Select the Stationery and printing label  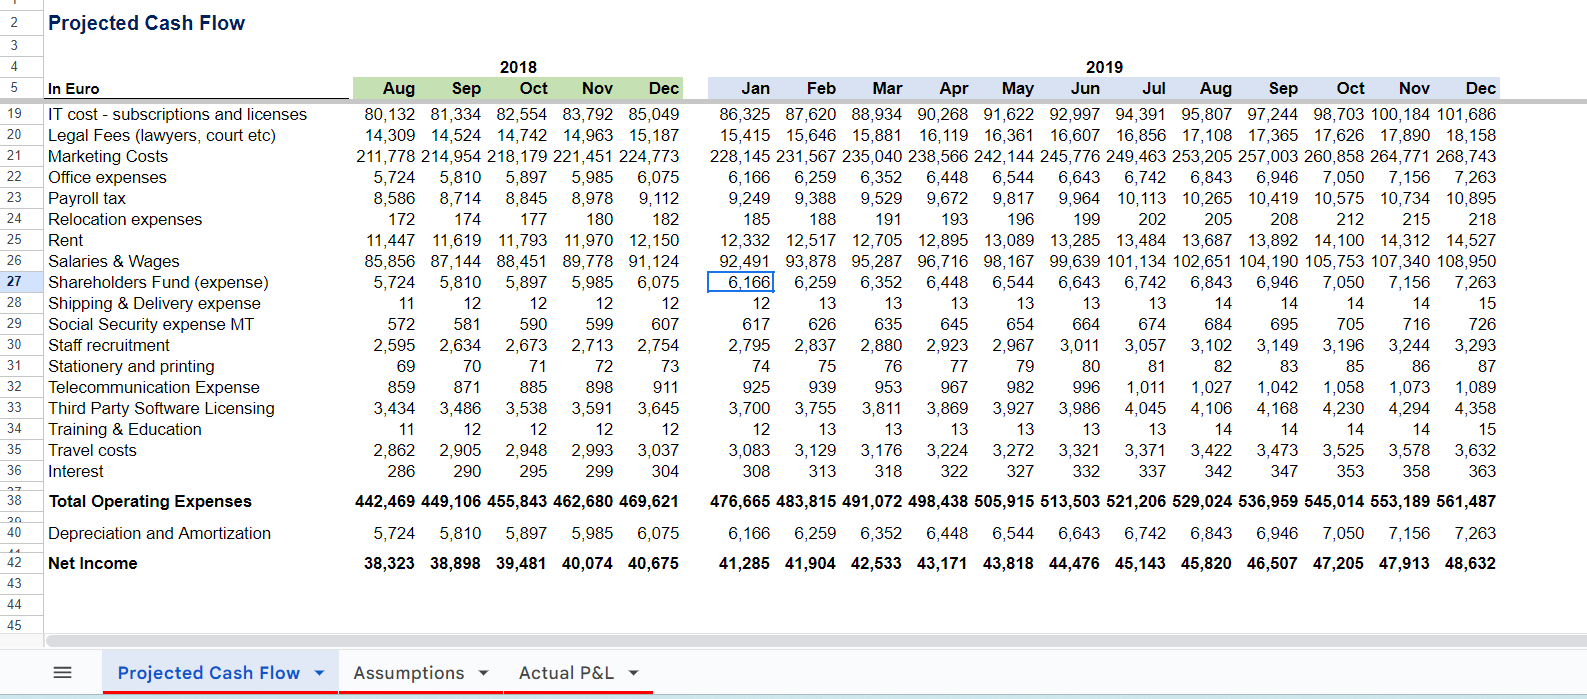[x=131, y=366]
